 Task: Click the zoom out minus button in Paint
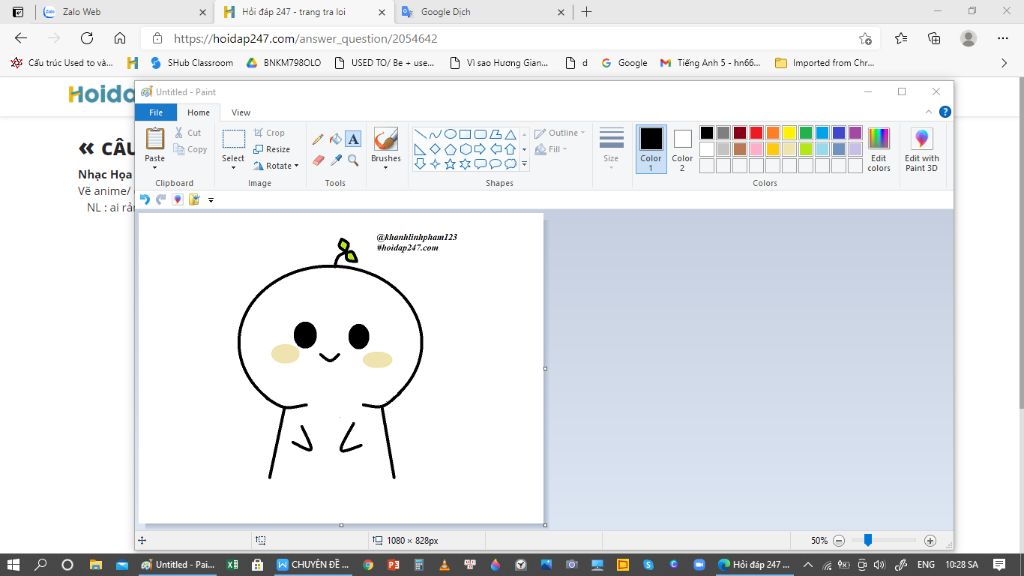pos(839,541)
